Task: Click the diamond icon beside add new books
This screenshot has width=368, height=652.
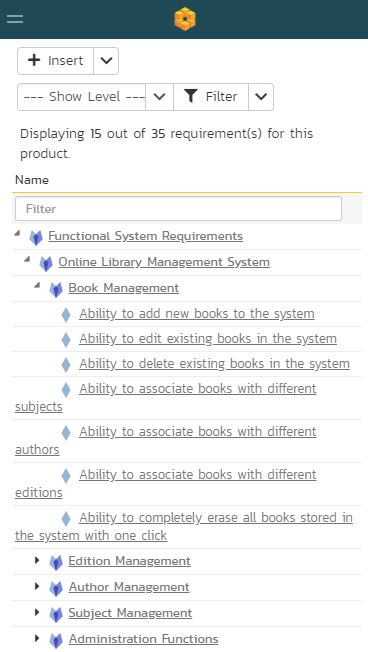Action: (x=66, y=315)
